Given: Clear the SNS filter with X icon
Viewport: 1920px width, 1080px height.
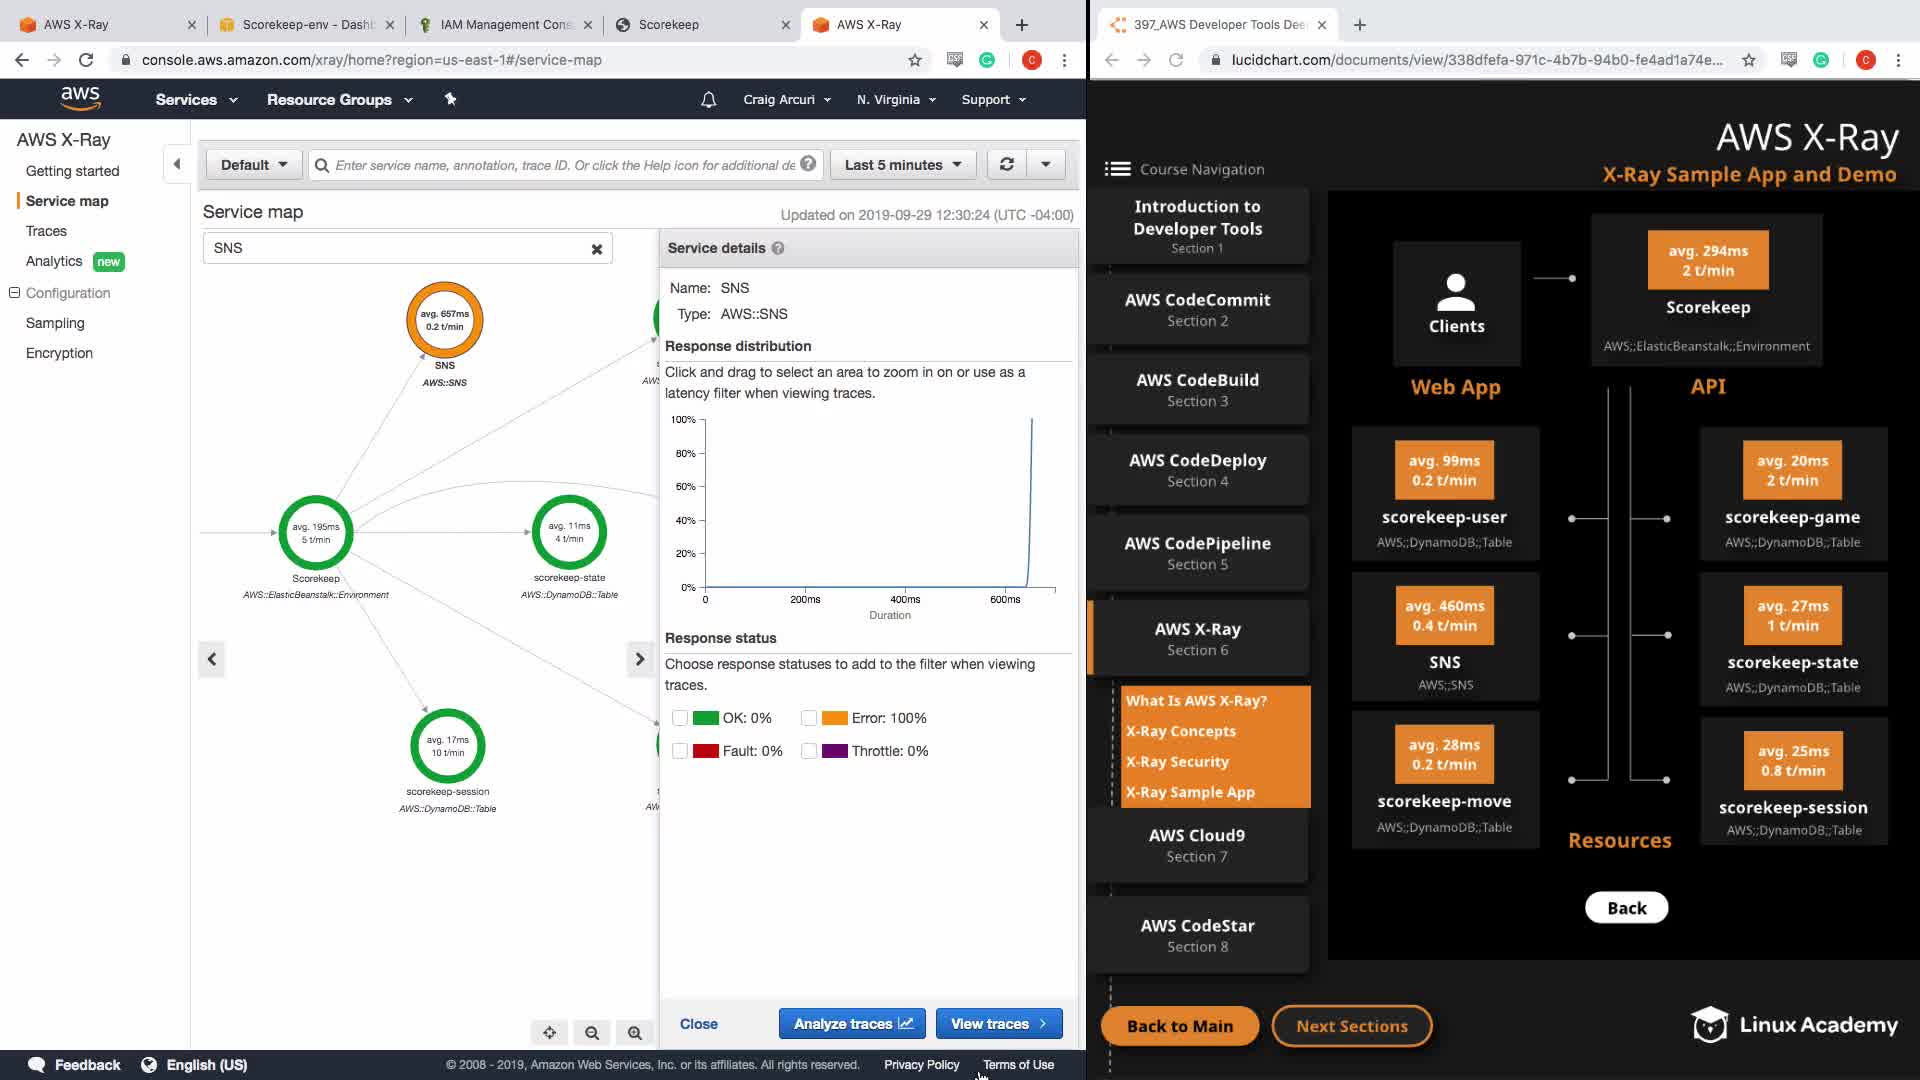Looking at the screenshot, I should coord(597,249).
